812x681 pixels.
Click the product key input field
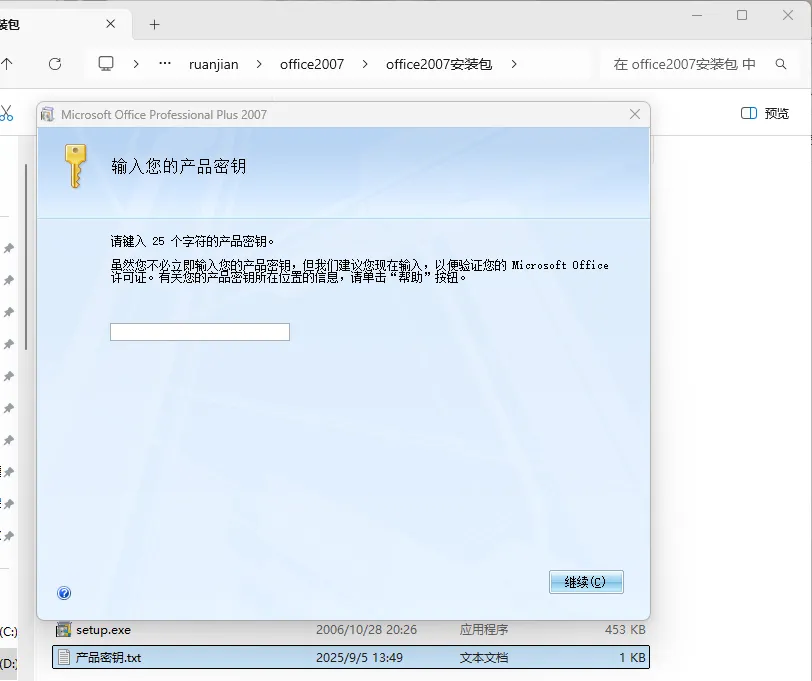[x=199, y=332]
